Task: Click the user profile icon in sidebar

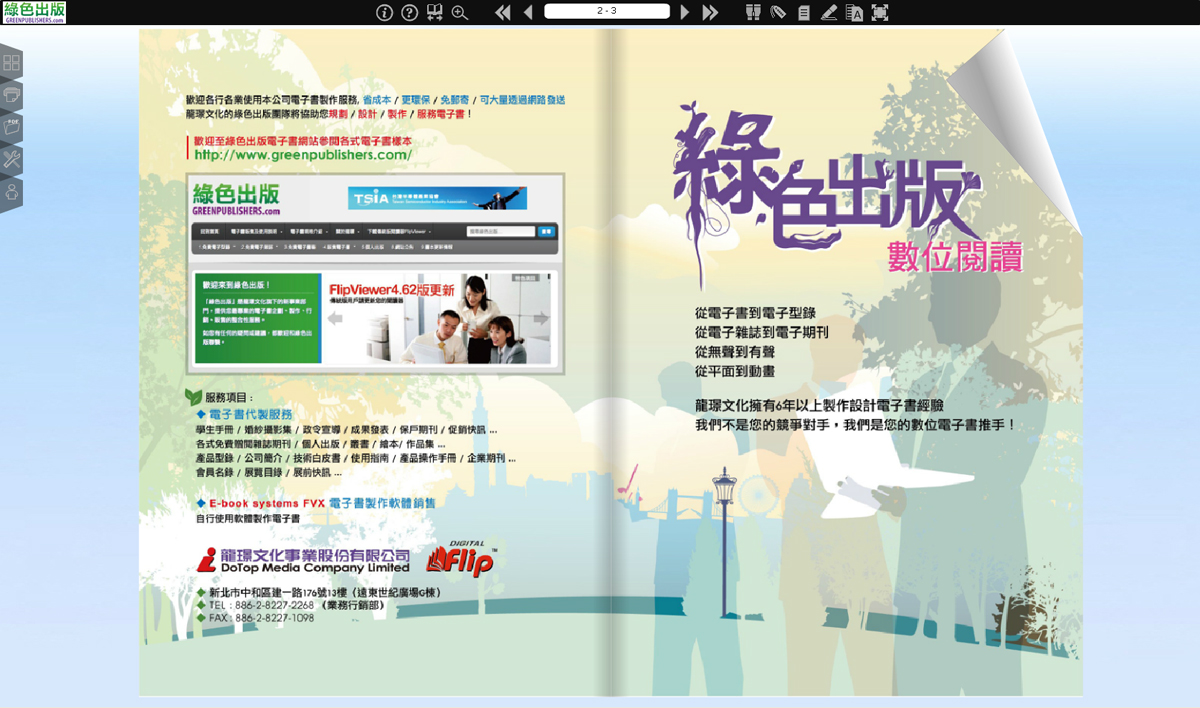Action: coord(11,192)
